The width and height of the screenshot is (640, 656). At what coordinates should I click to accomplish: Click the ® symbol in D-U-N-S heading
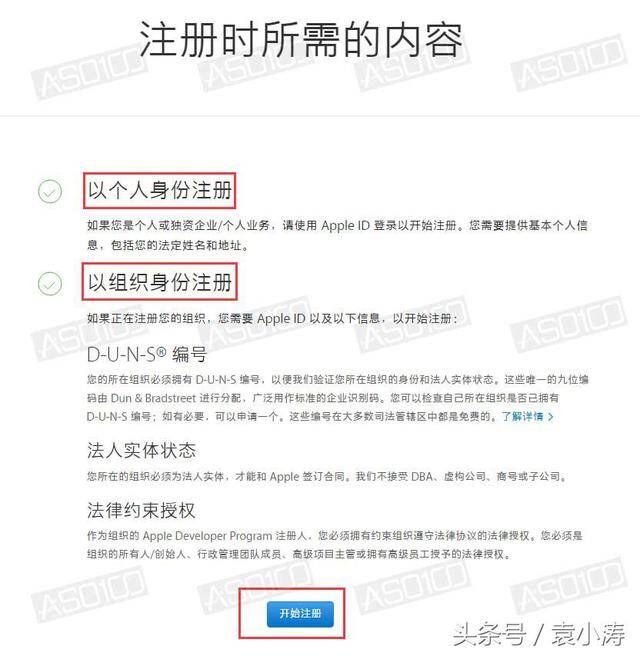tap(161, 354)
